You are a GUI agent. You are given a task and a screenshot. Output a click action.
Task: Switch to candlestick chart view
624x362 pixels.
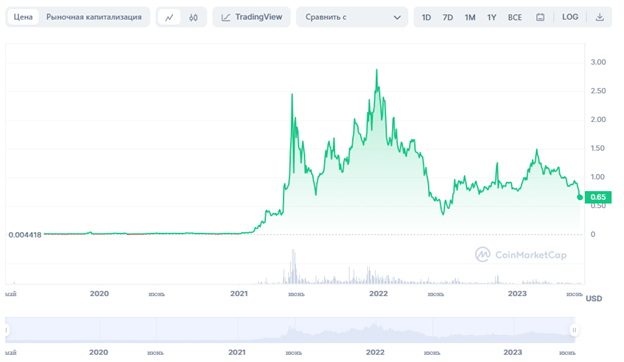[193, 17]
